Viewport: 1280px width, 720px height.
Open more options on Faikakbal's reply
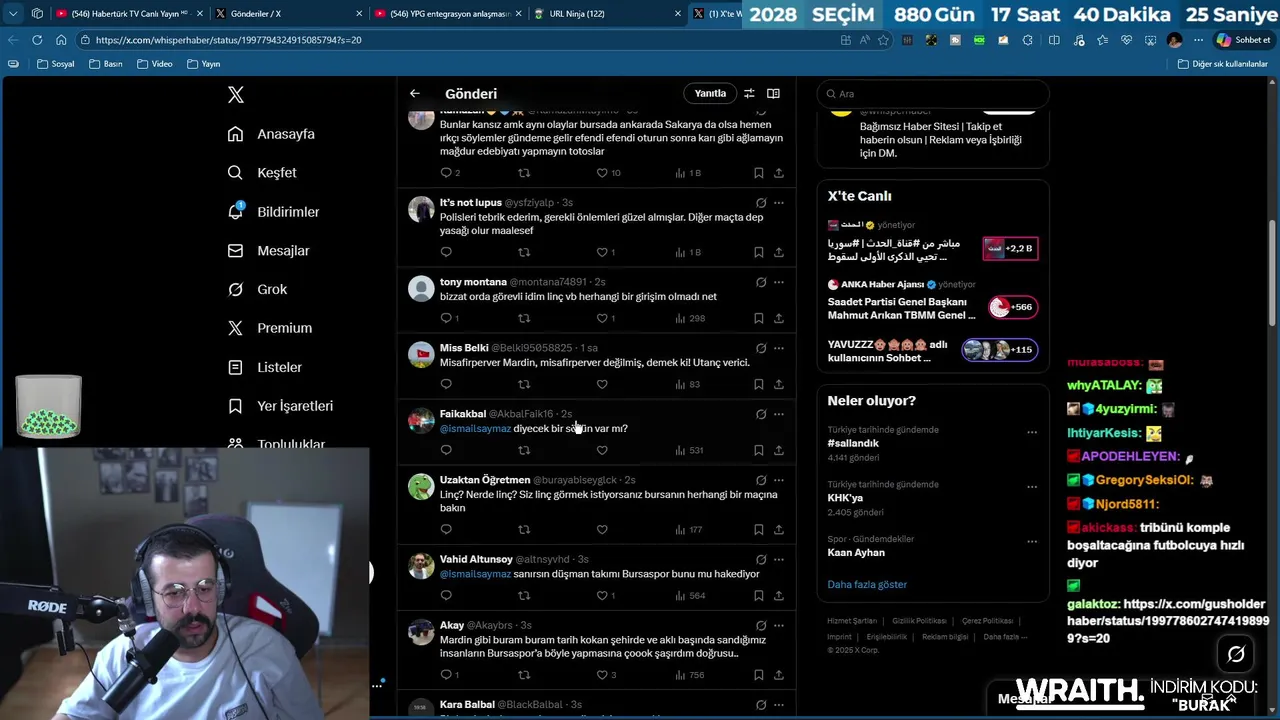(x=779, y=414)
